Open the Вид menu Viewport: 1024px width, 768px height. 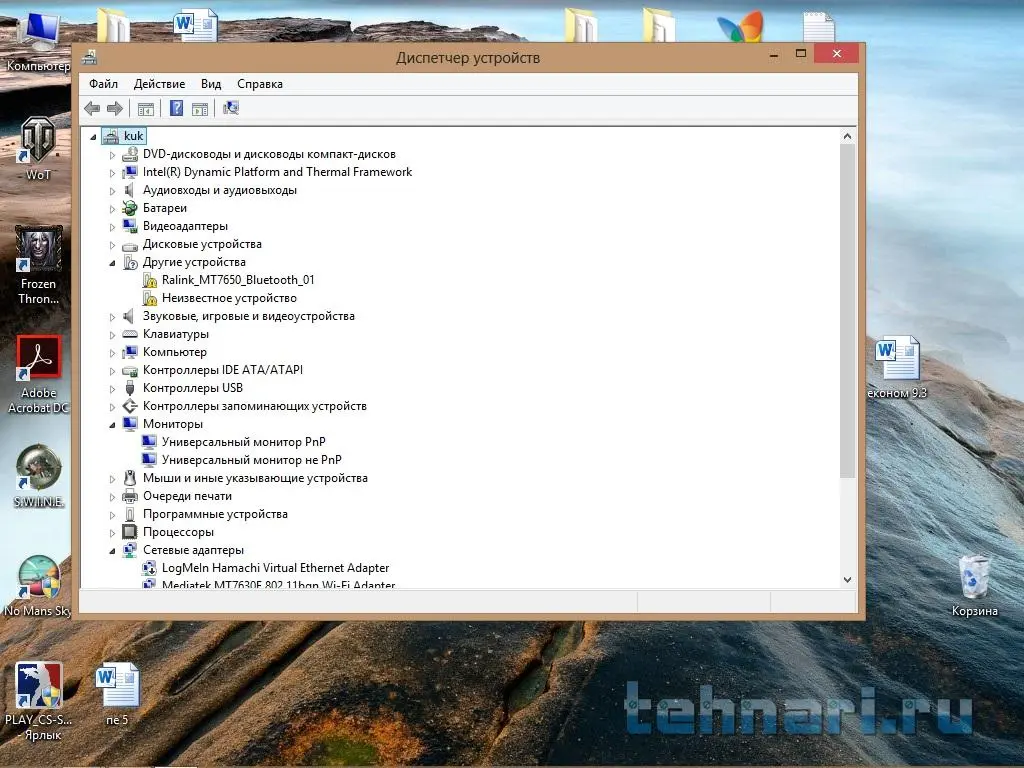click(x=211, y=84)
